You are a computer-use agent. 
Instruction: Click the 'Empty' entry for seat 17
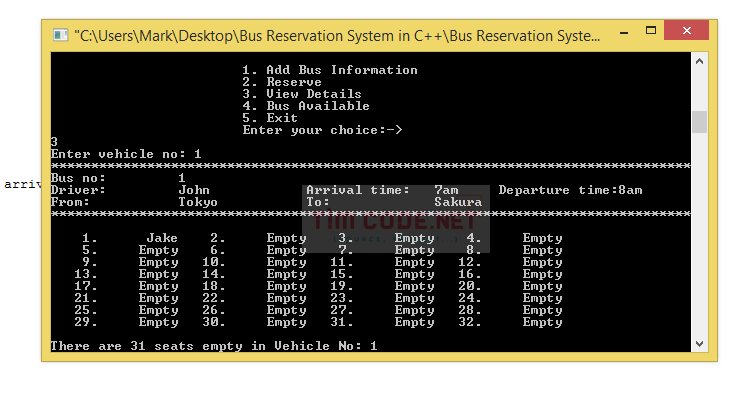tap(158, 286)
